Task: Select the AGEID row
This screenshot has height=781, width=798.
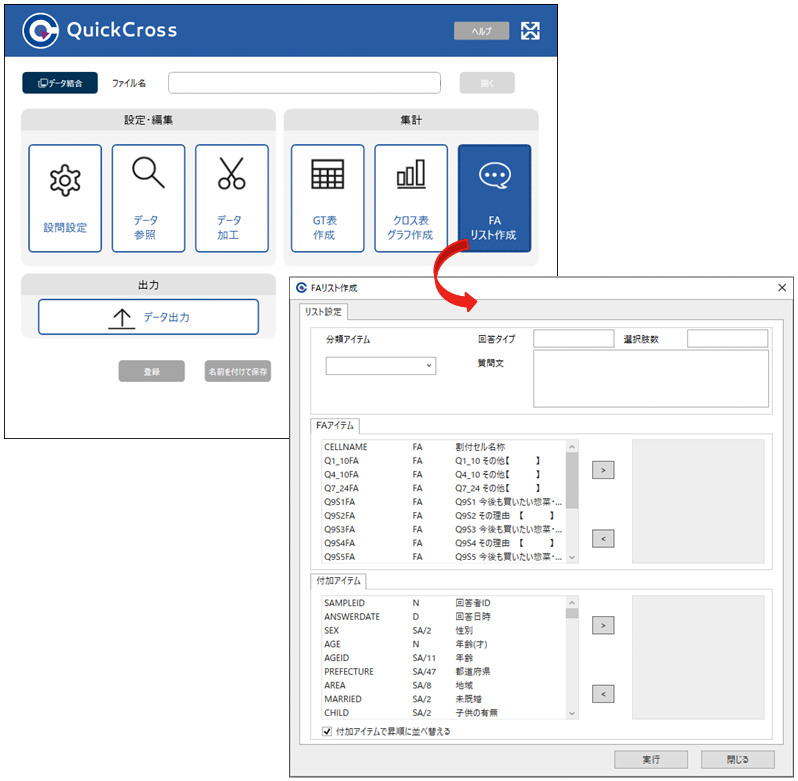Action: (x=443, y=657)
